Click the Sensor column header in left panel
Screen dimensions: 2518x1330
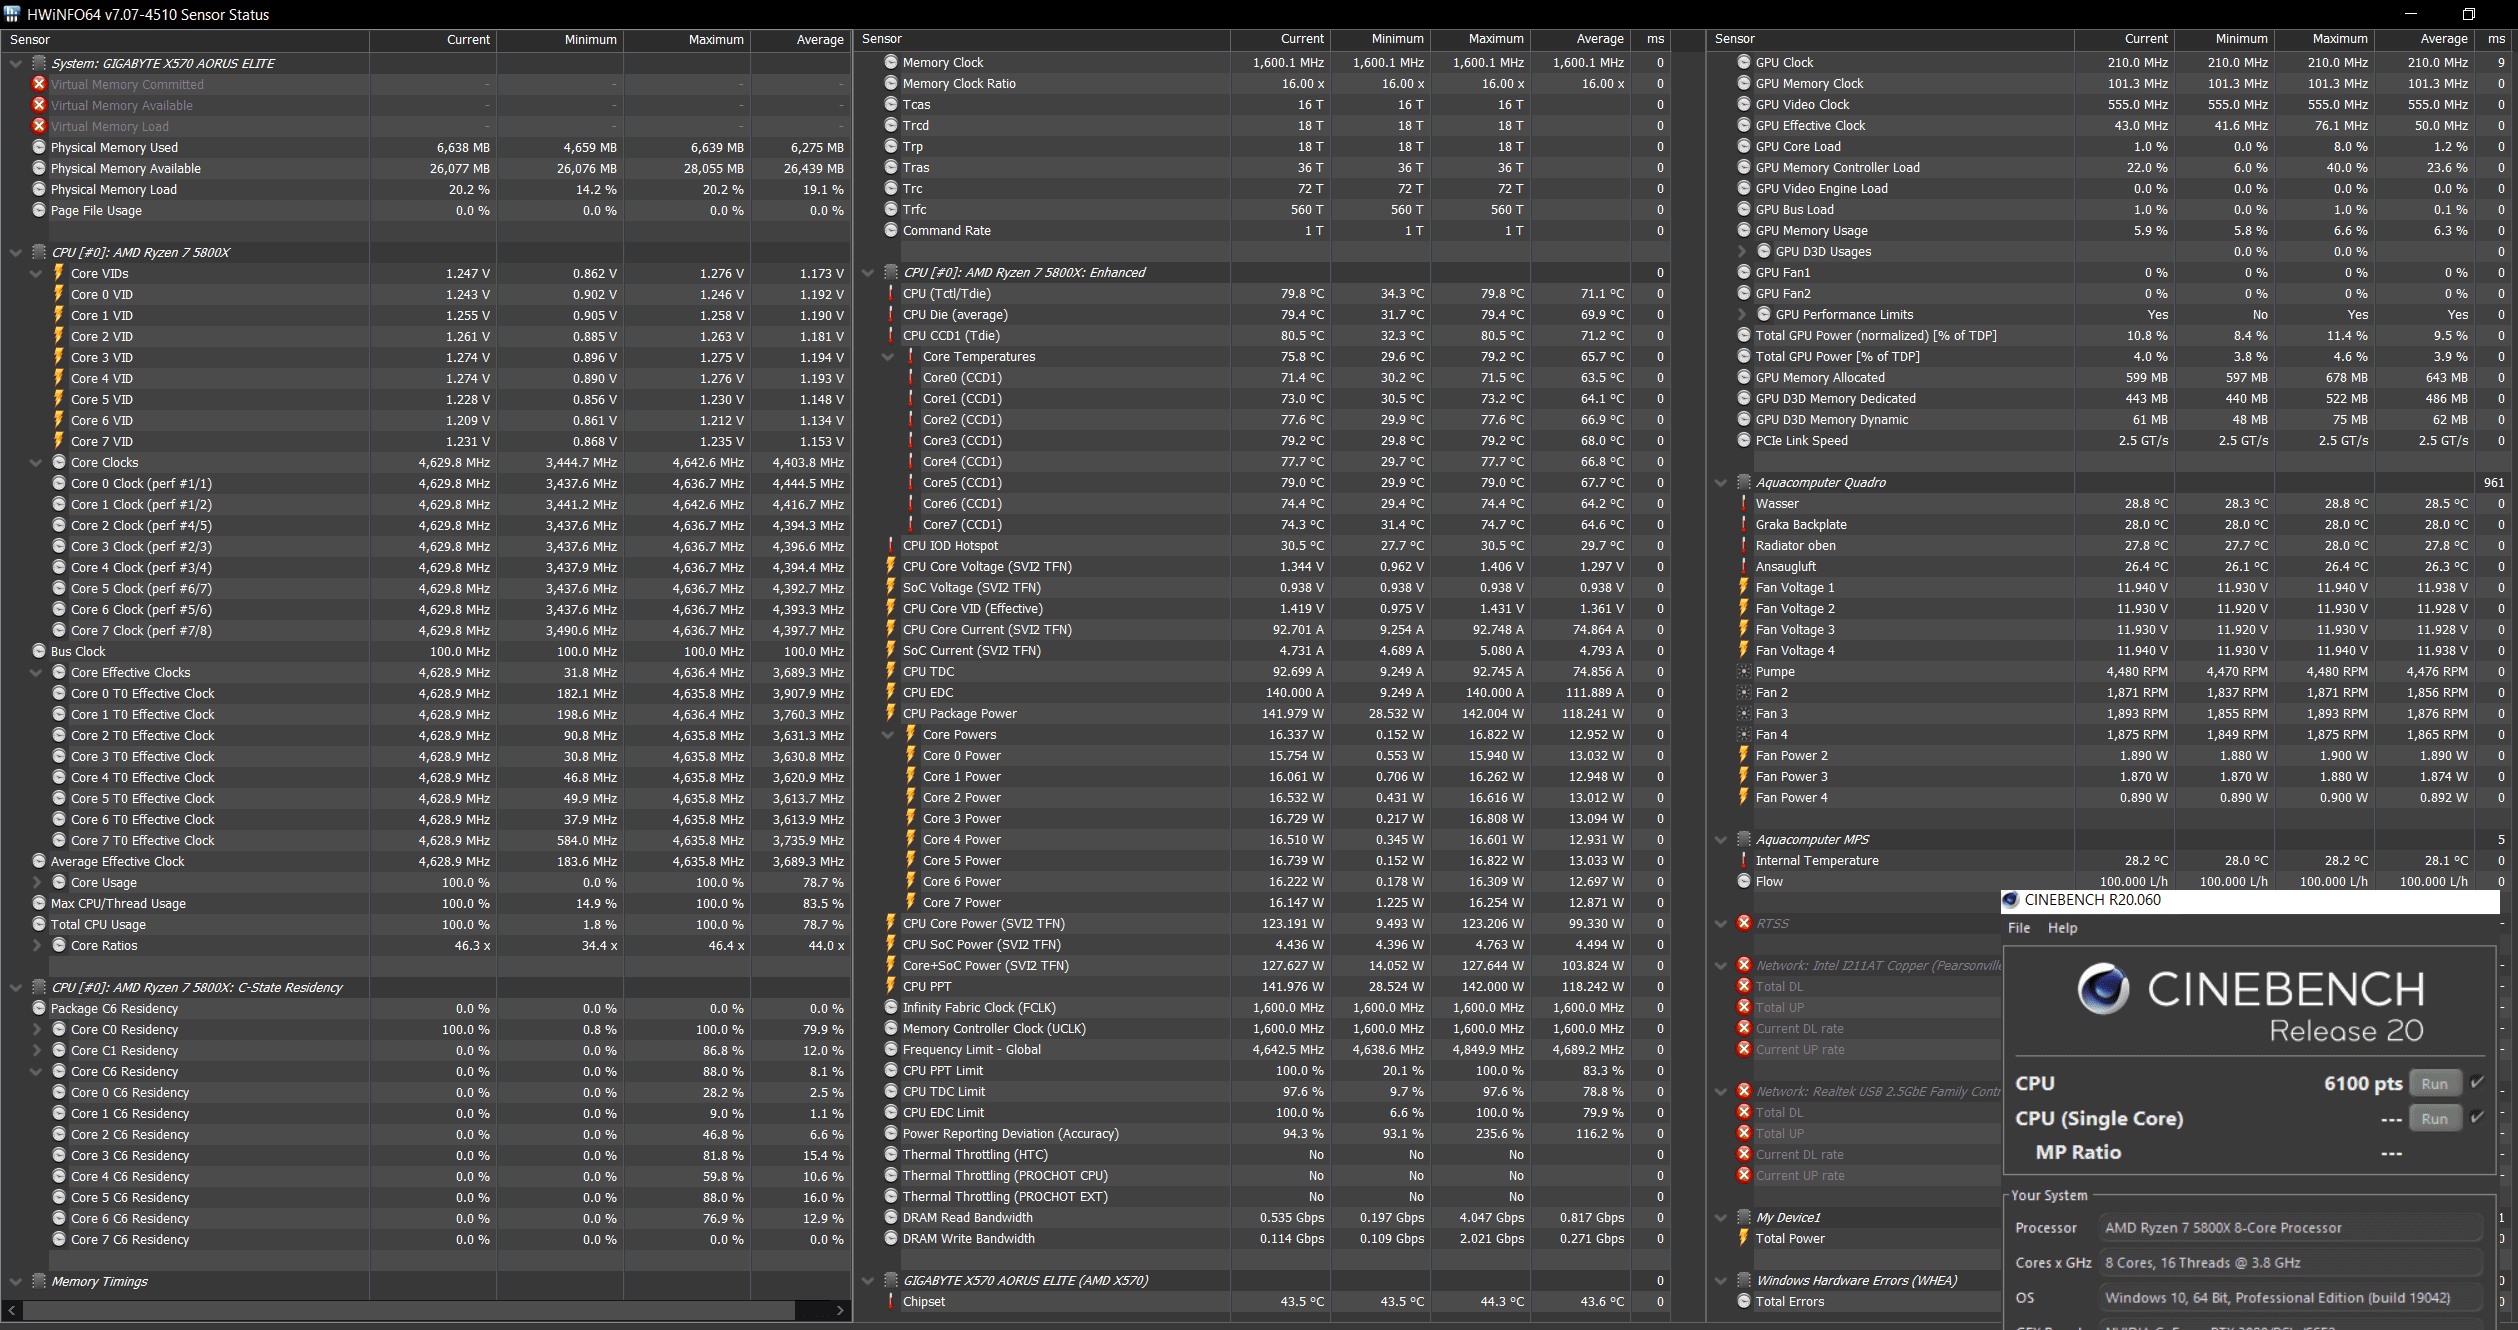pos(185,40)
